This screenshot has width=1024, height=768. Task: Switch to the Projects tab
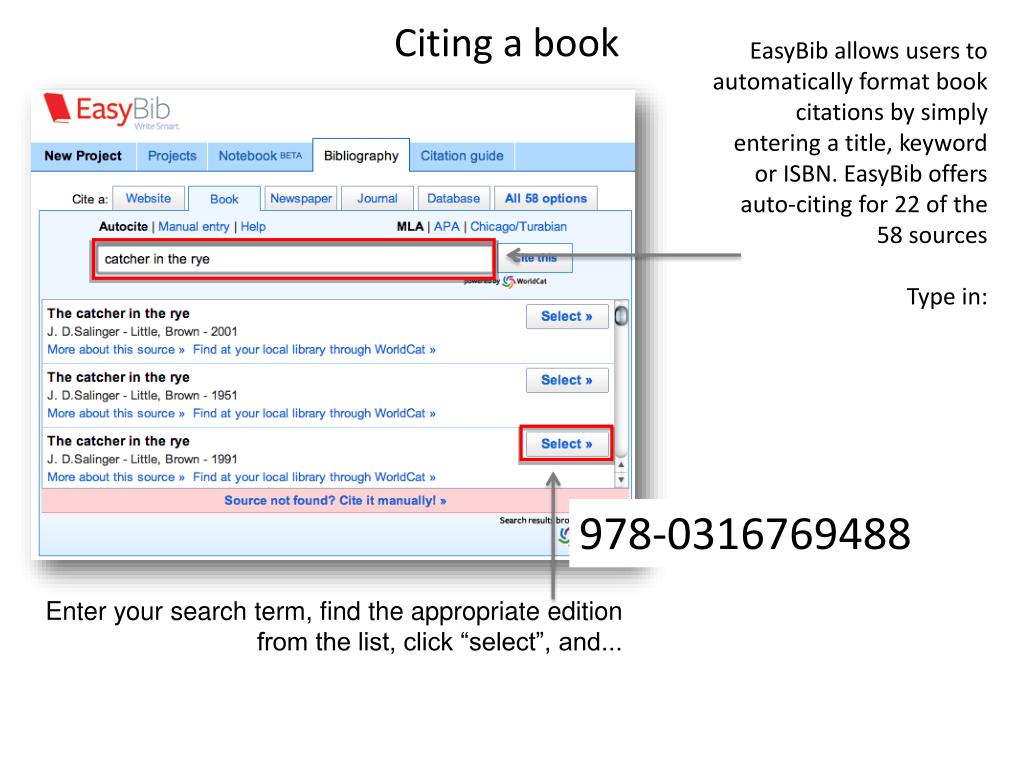[x=172, y=156]
